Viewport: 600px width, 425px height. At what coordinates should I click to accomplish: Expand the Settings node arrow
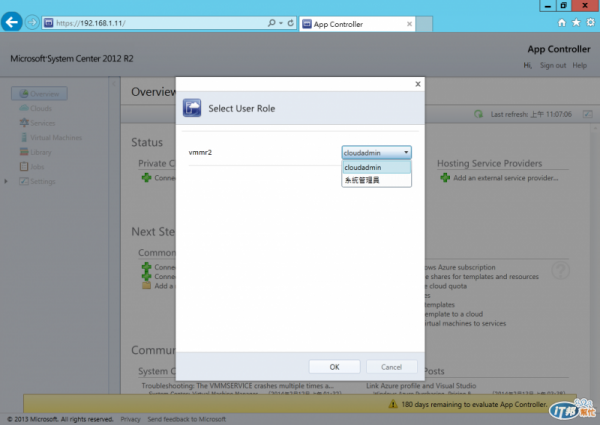(x=6, y=181)
